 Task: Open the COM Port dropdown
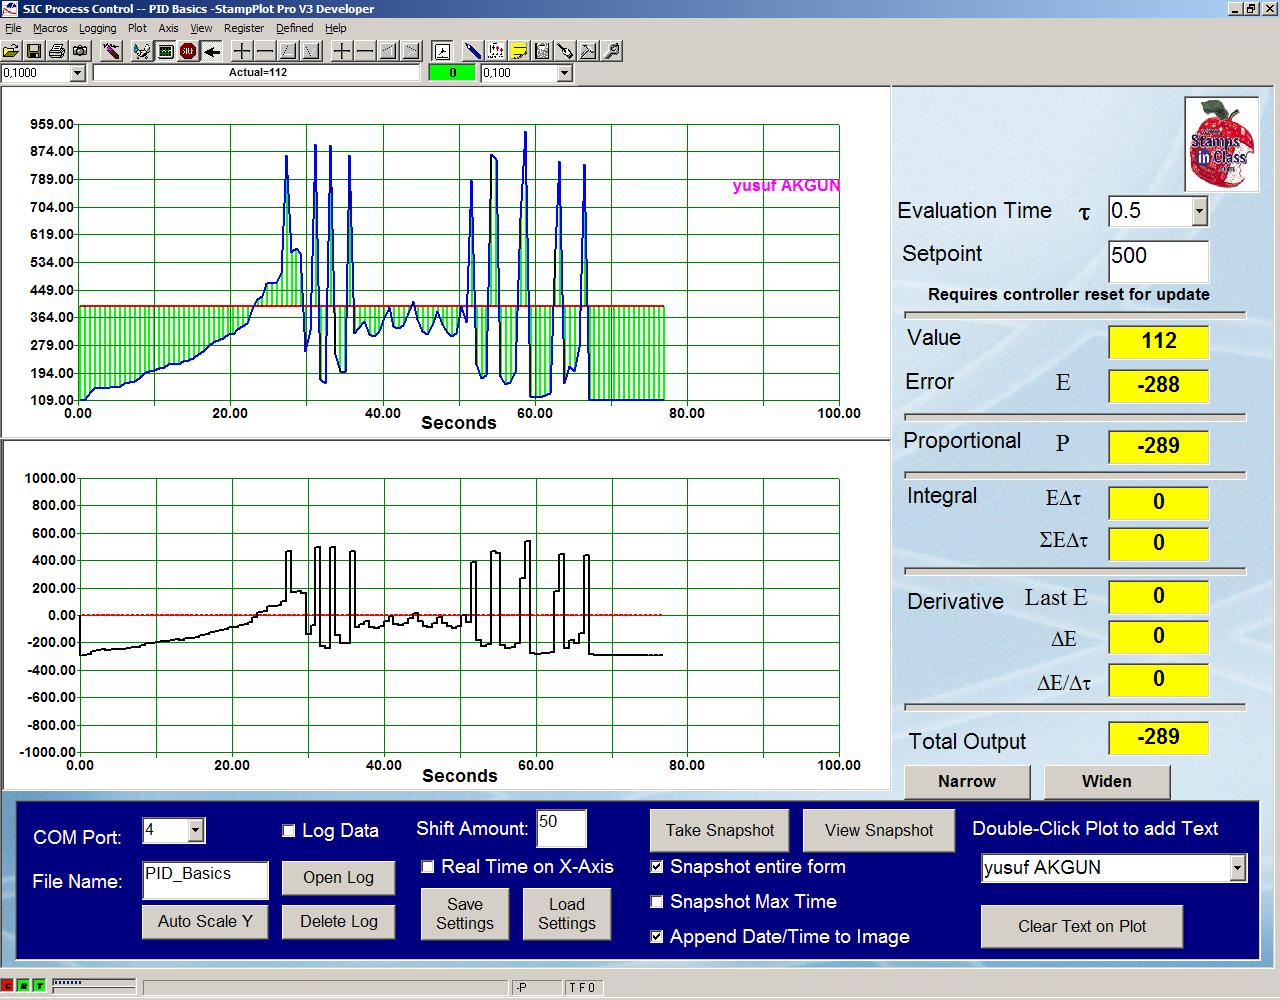click(196, 830)
